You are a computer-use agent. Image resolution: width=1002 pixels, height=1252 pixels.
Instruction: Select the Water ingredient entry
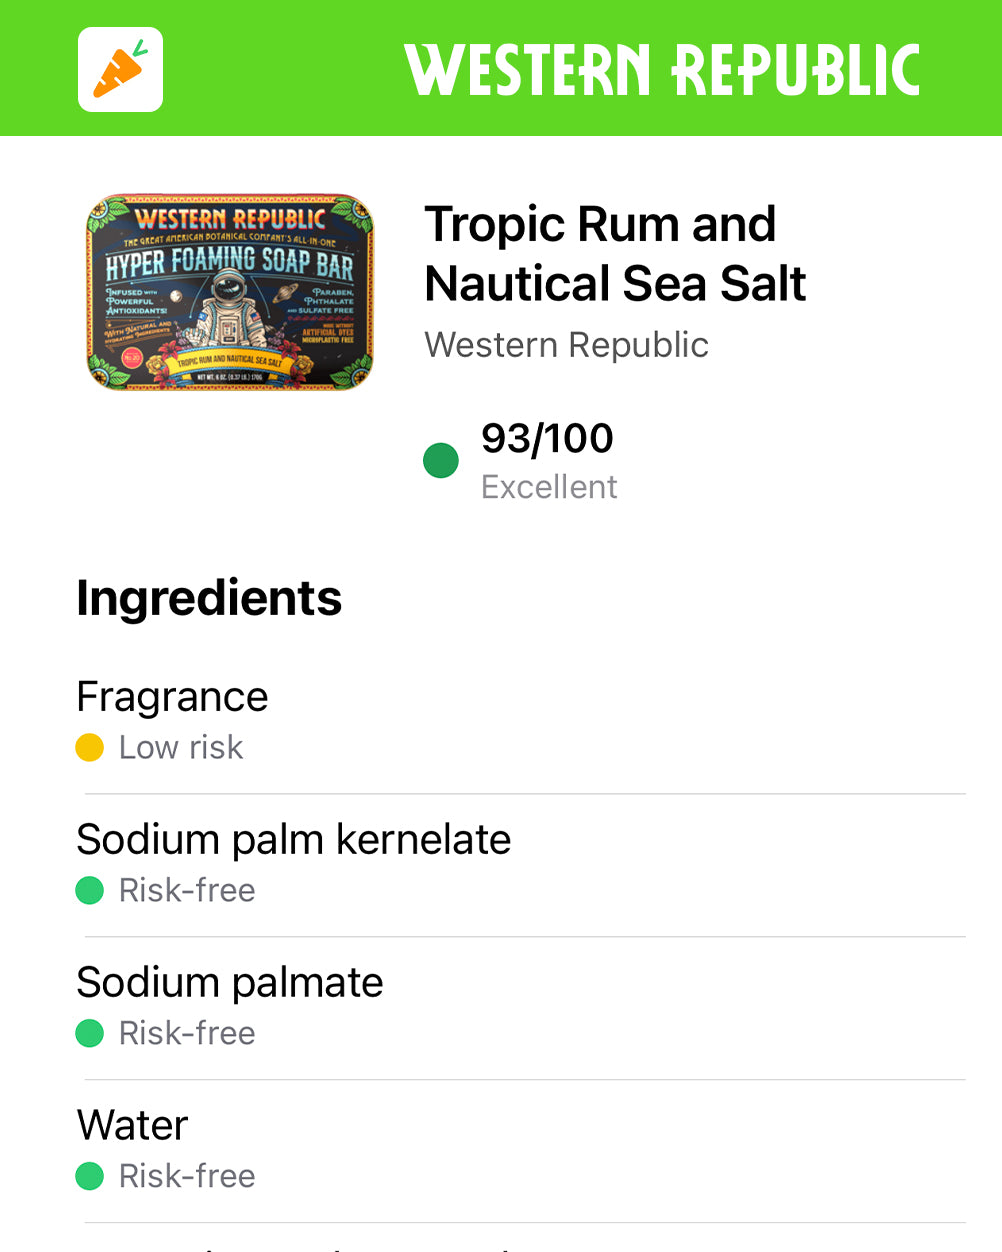click(x=521, y=1152)
